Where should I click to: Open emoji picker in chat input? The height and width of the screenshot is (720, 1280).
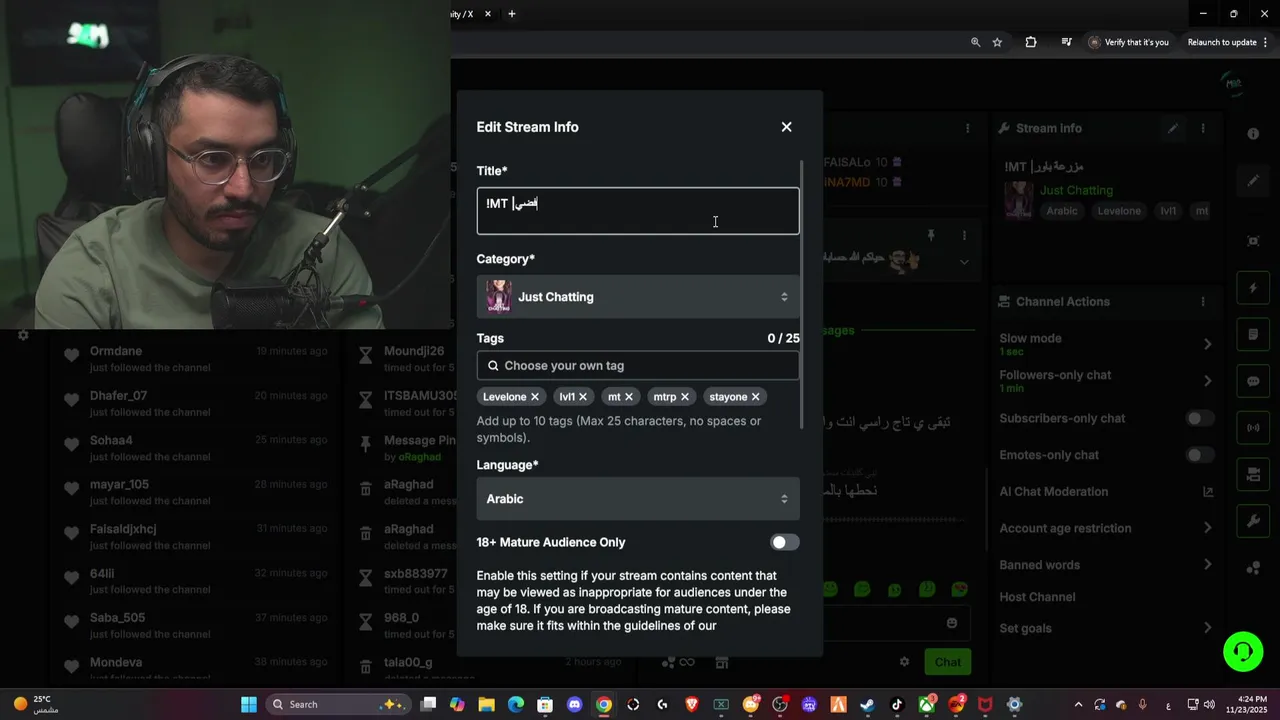952,623
